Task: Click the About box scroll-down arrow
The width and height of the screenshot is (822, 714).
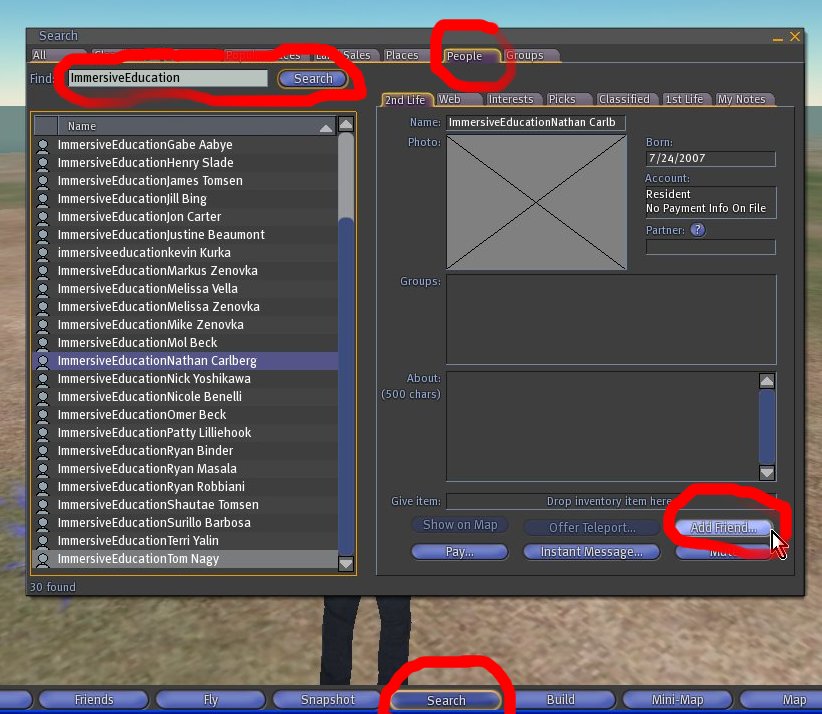Action: point(767,473)
